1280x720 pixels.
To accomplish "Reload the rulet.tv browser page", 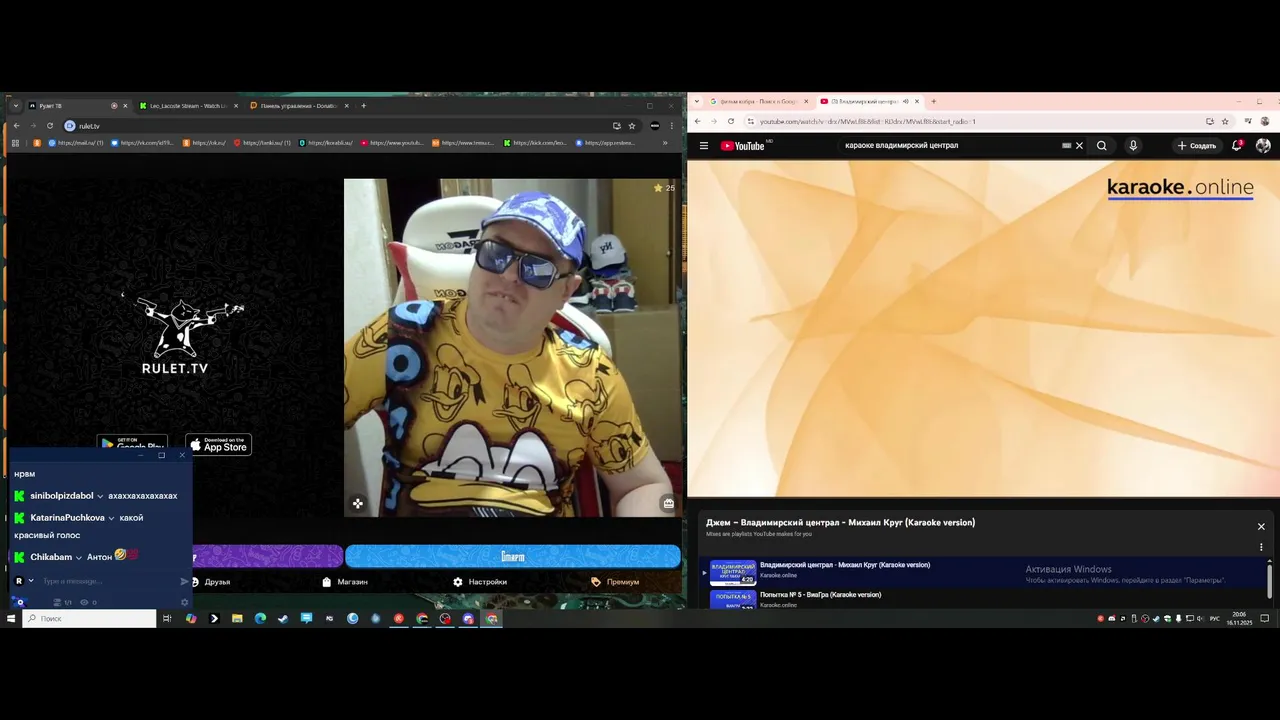I will point(50,126).
